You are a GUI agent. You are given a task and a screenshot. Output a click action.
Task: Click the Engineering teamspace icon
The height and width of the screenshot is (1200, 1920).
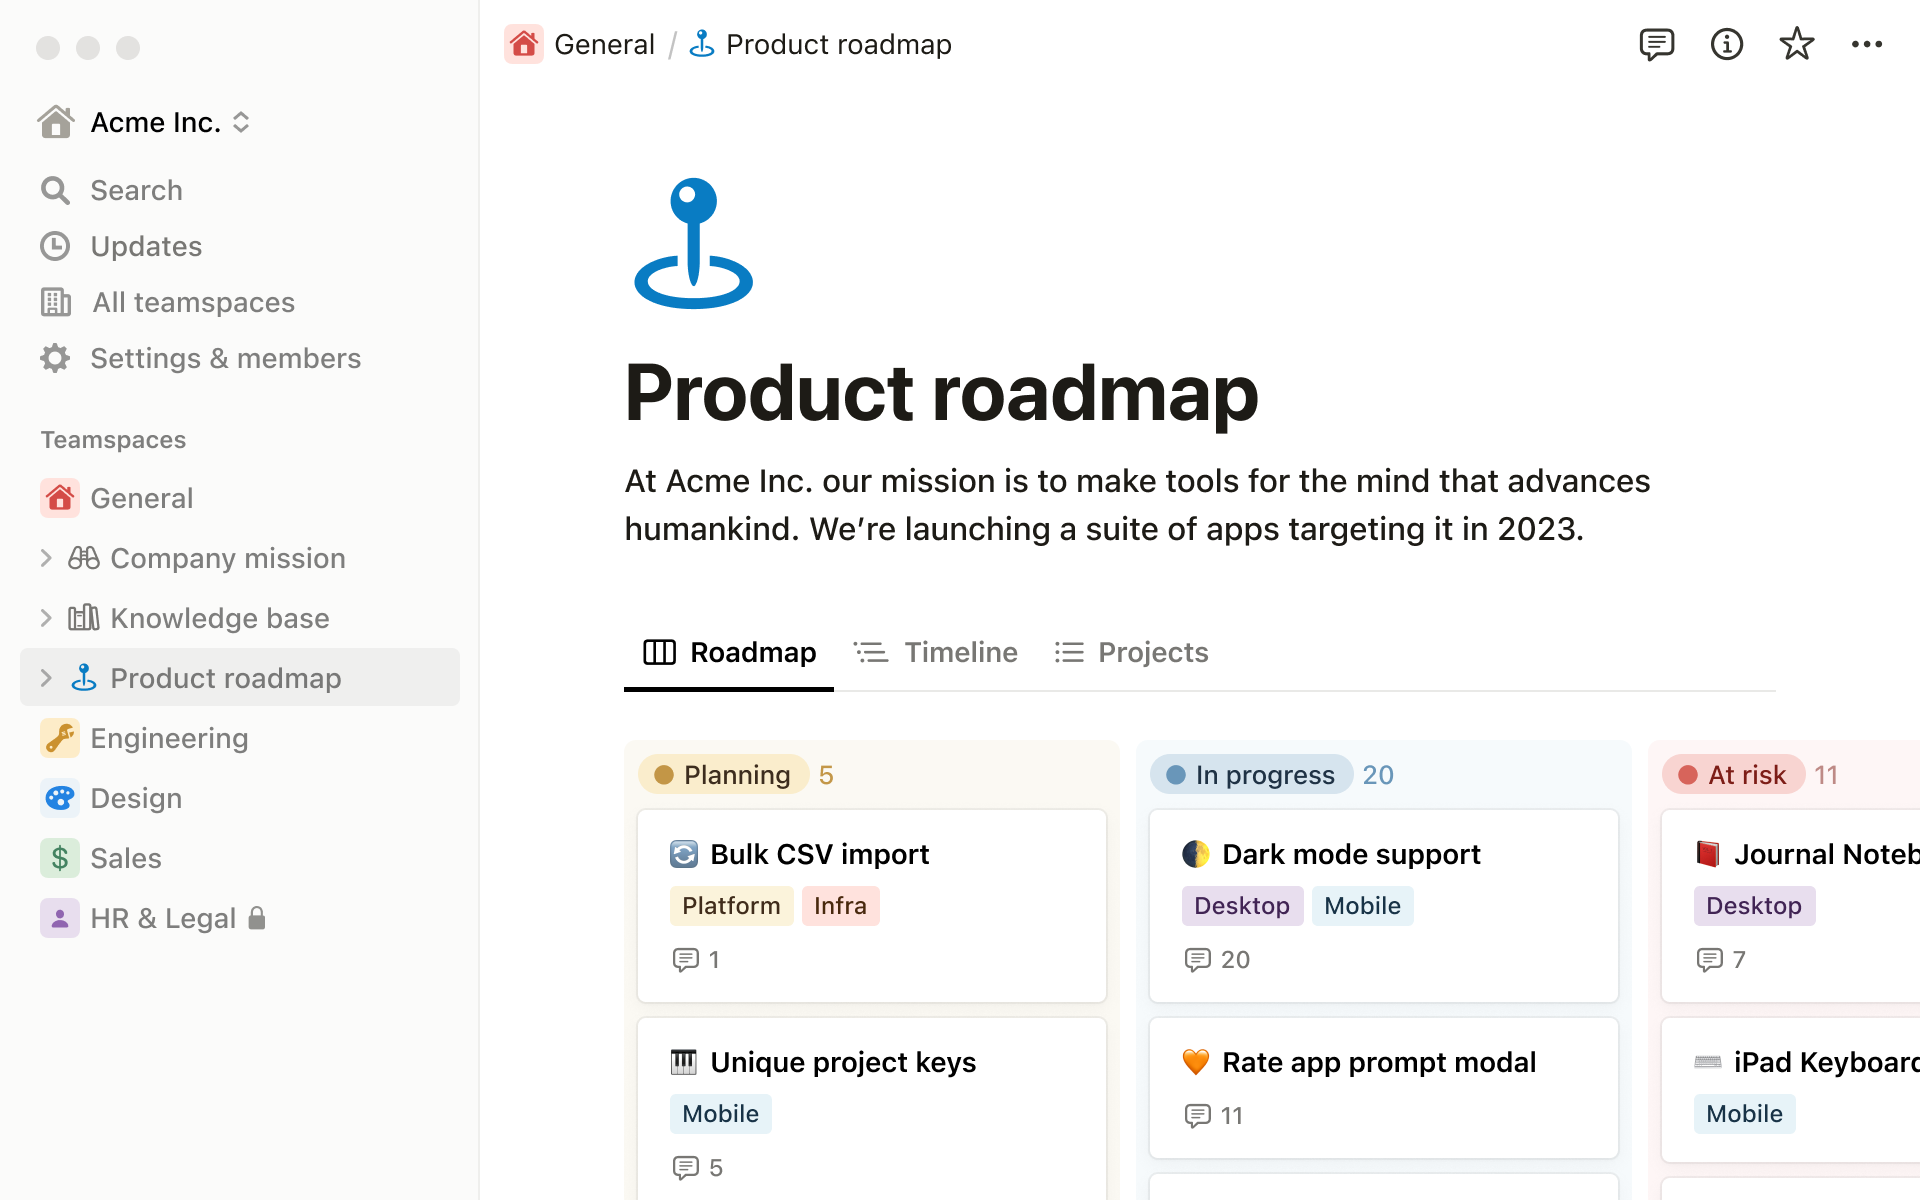(59, 737)
